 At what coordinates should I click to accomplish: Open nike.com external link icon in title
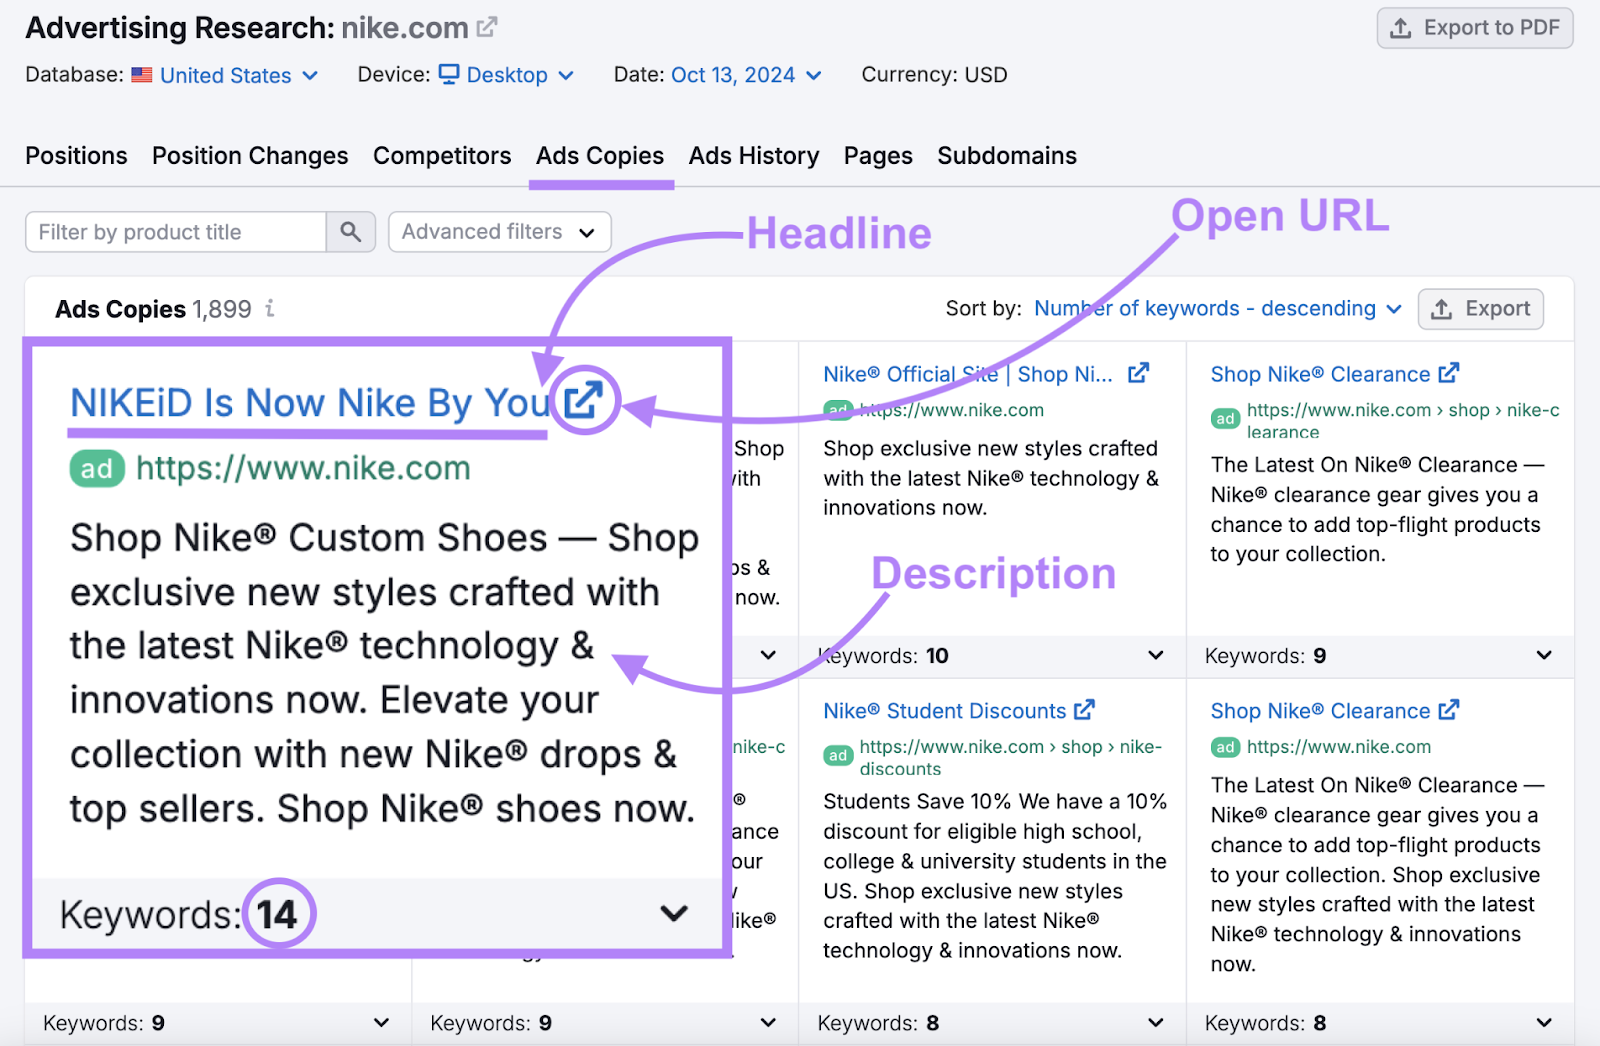487,27
